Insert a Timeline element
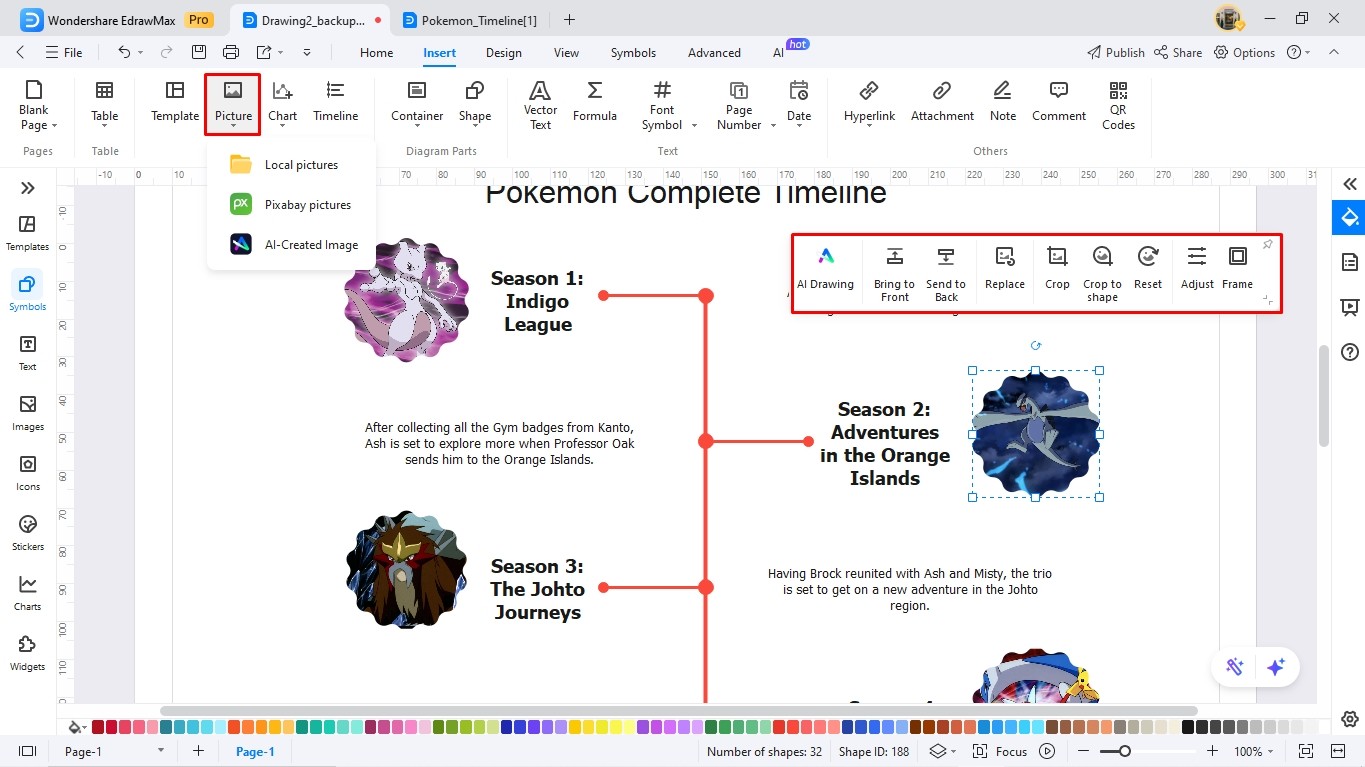 335,103
